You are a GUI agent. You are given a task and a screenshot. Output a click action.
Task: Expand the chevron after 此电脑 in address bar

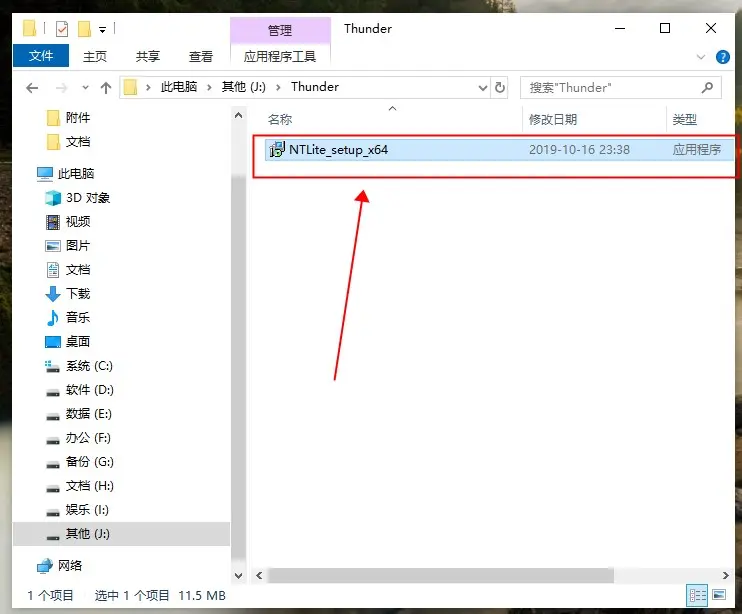[209, 88]
